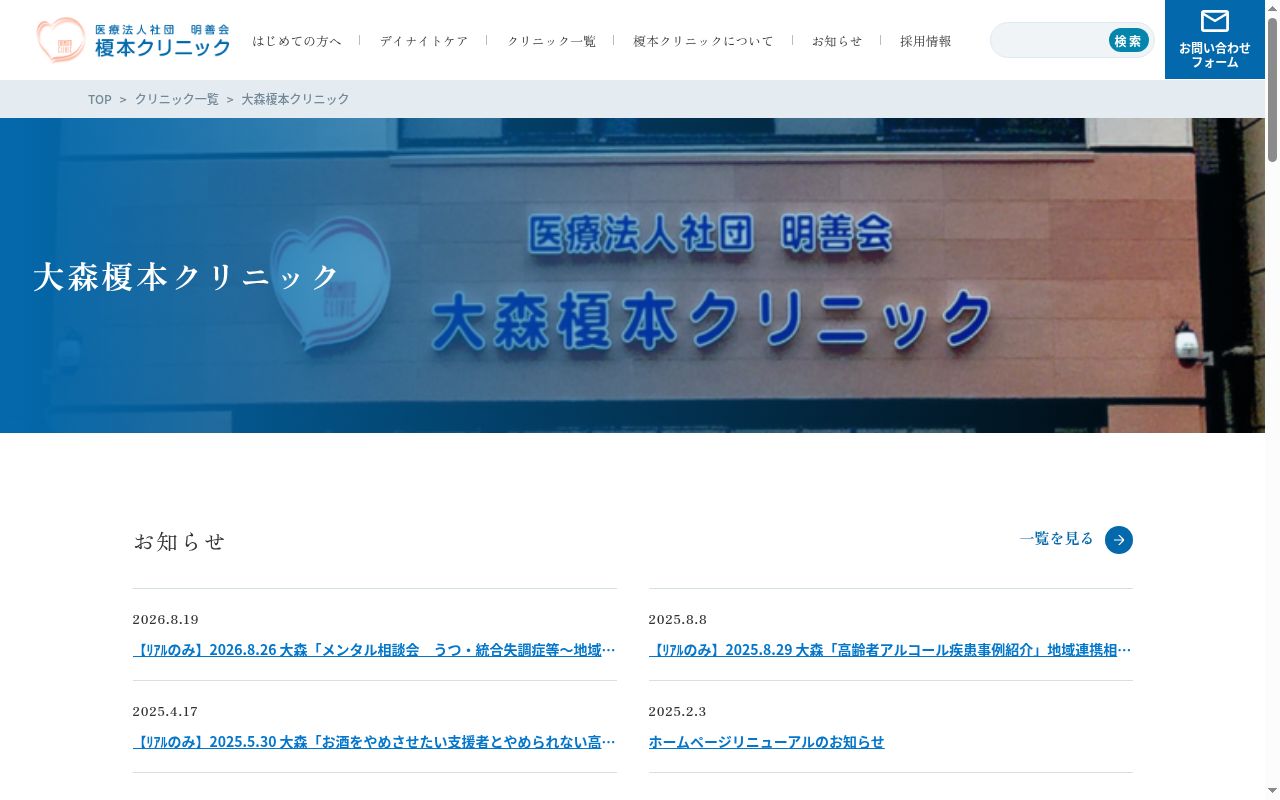Click the circular arrow icon beside 一覧を見る
Screen dimensions: 1280x800
[x=1119, y=540]
